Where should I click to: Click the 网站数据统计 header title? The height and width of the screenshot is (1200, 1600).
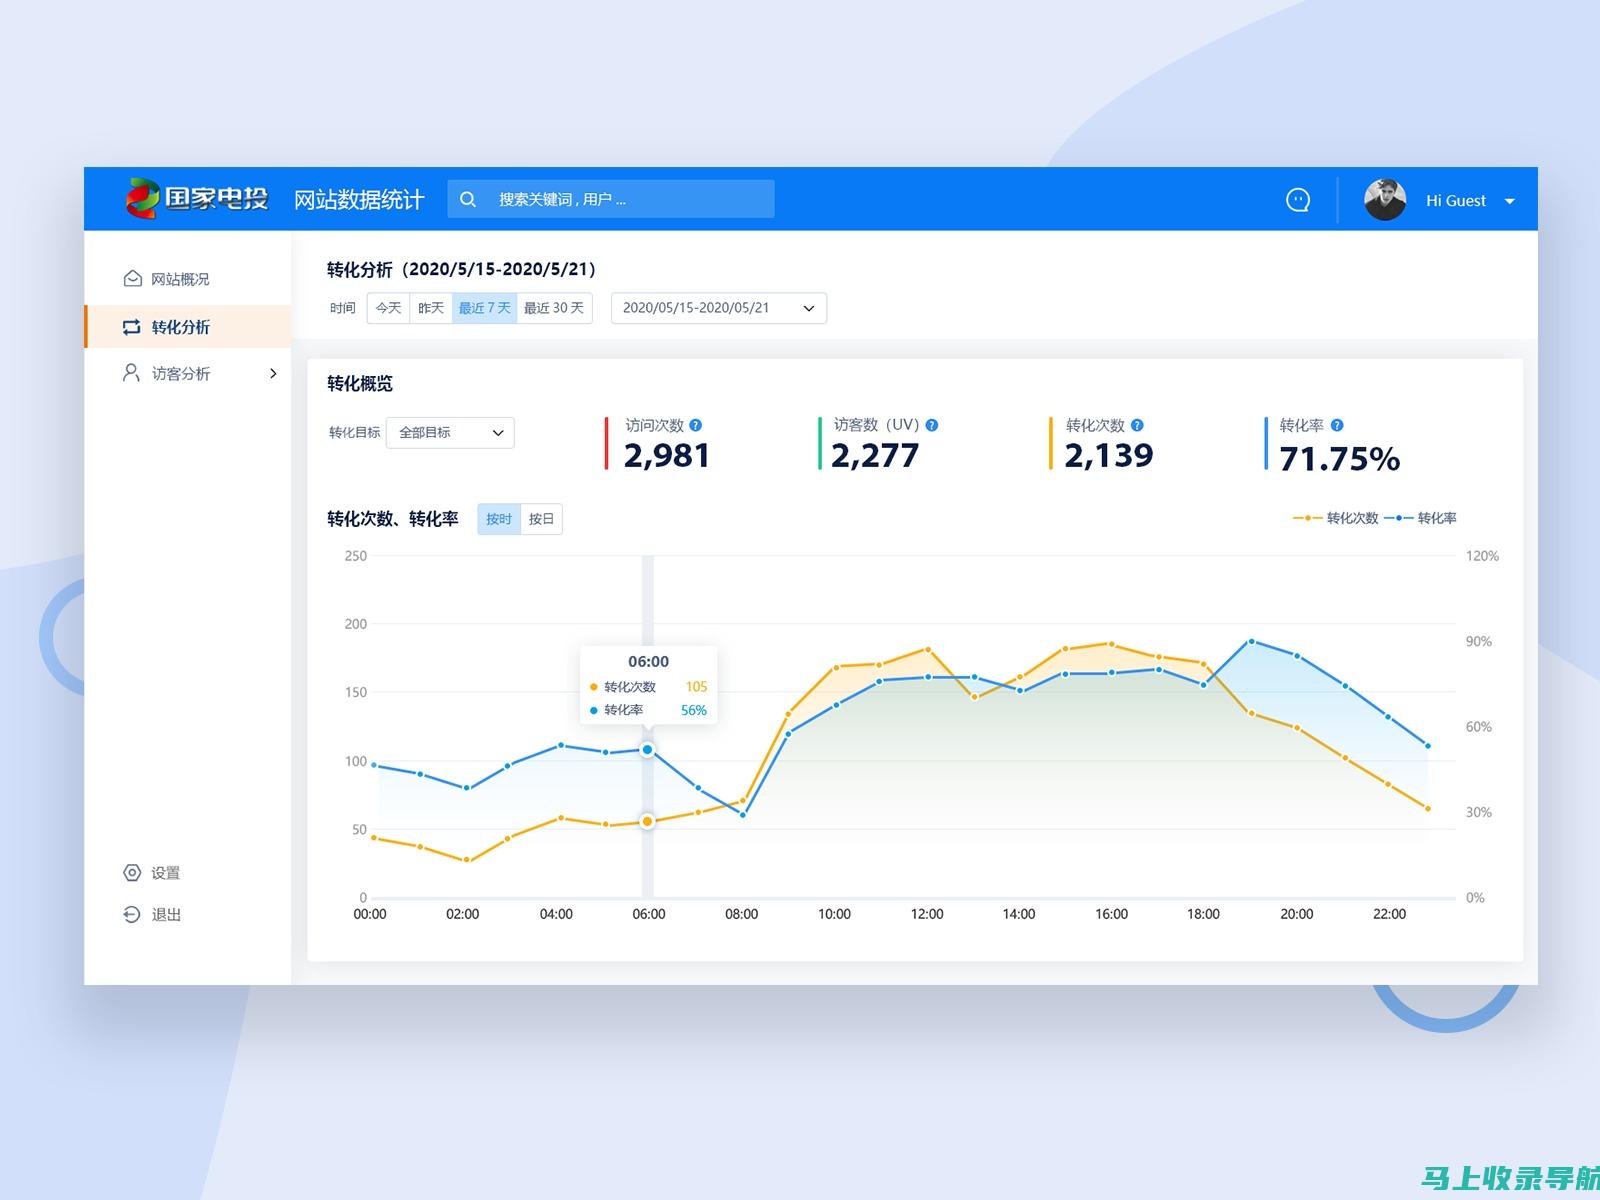(x=359, y=200)
